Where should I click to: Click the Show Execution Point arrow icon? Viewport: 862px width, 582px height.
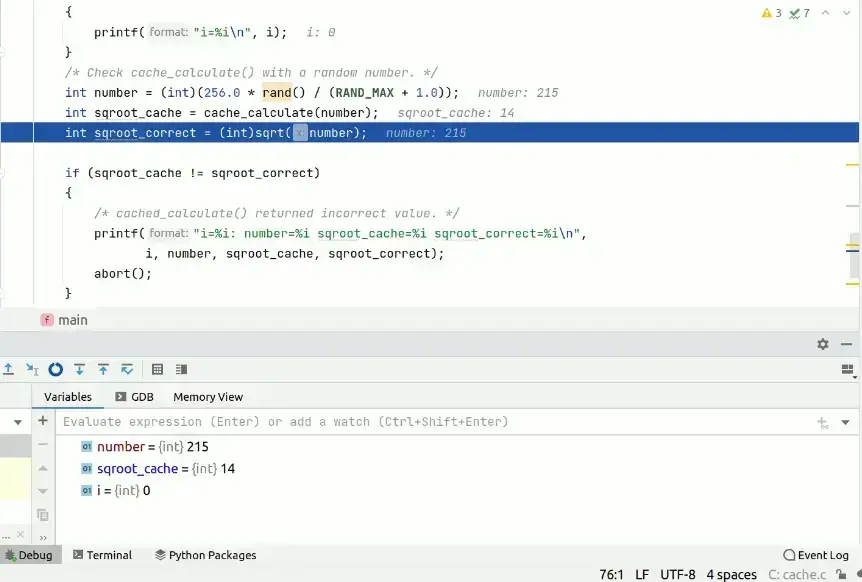tap(8, 369)
